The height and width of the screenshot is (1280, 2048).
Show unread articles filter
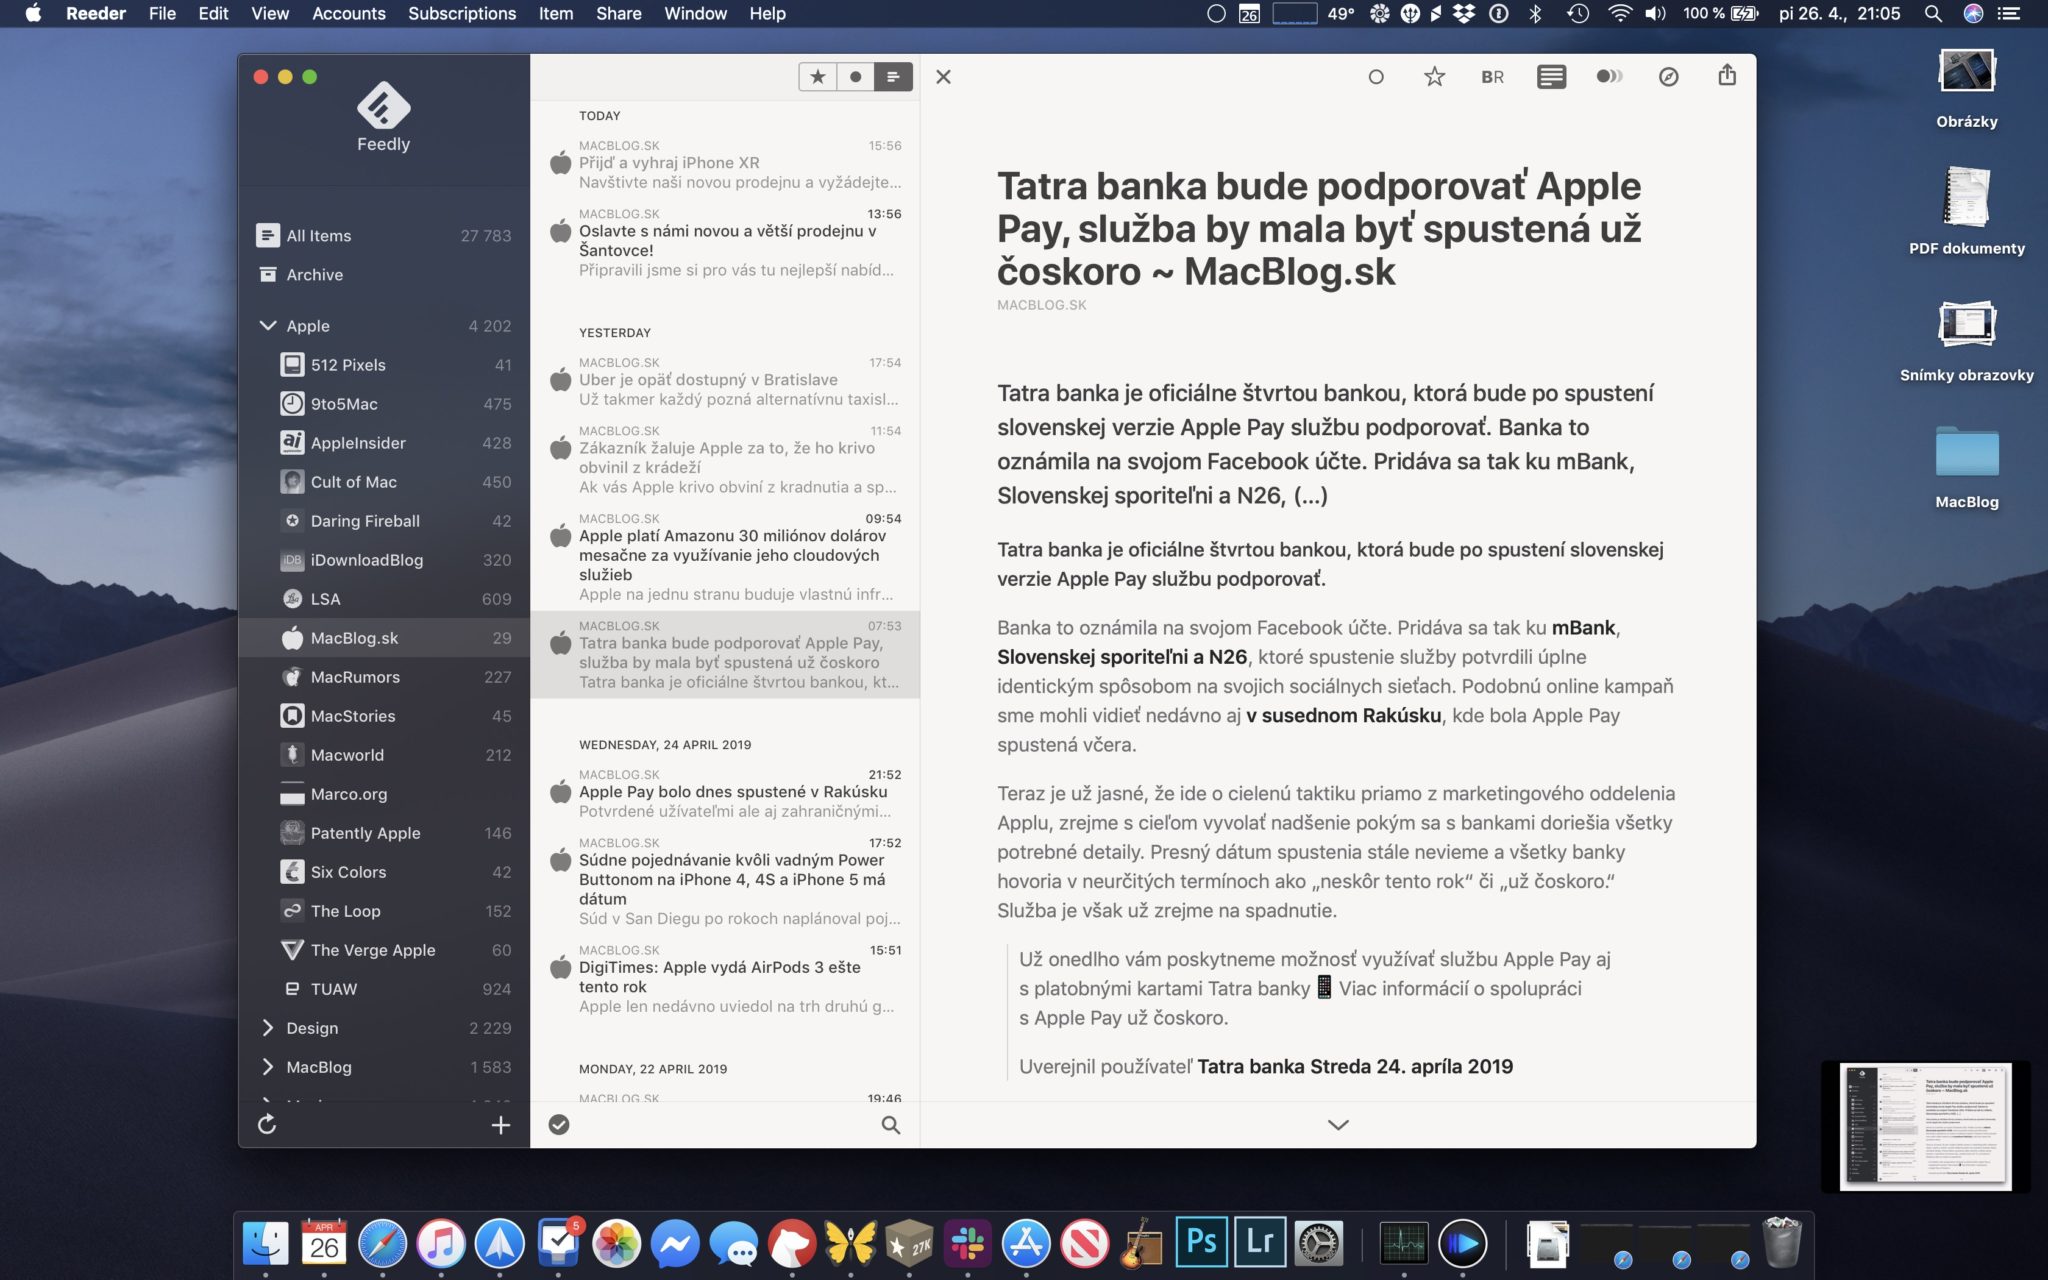[855, 77]
